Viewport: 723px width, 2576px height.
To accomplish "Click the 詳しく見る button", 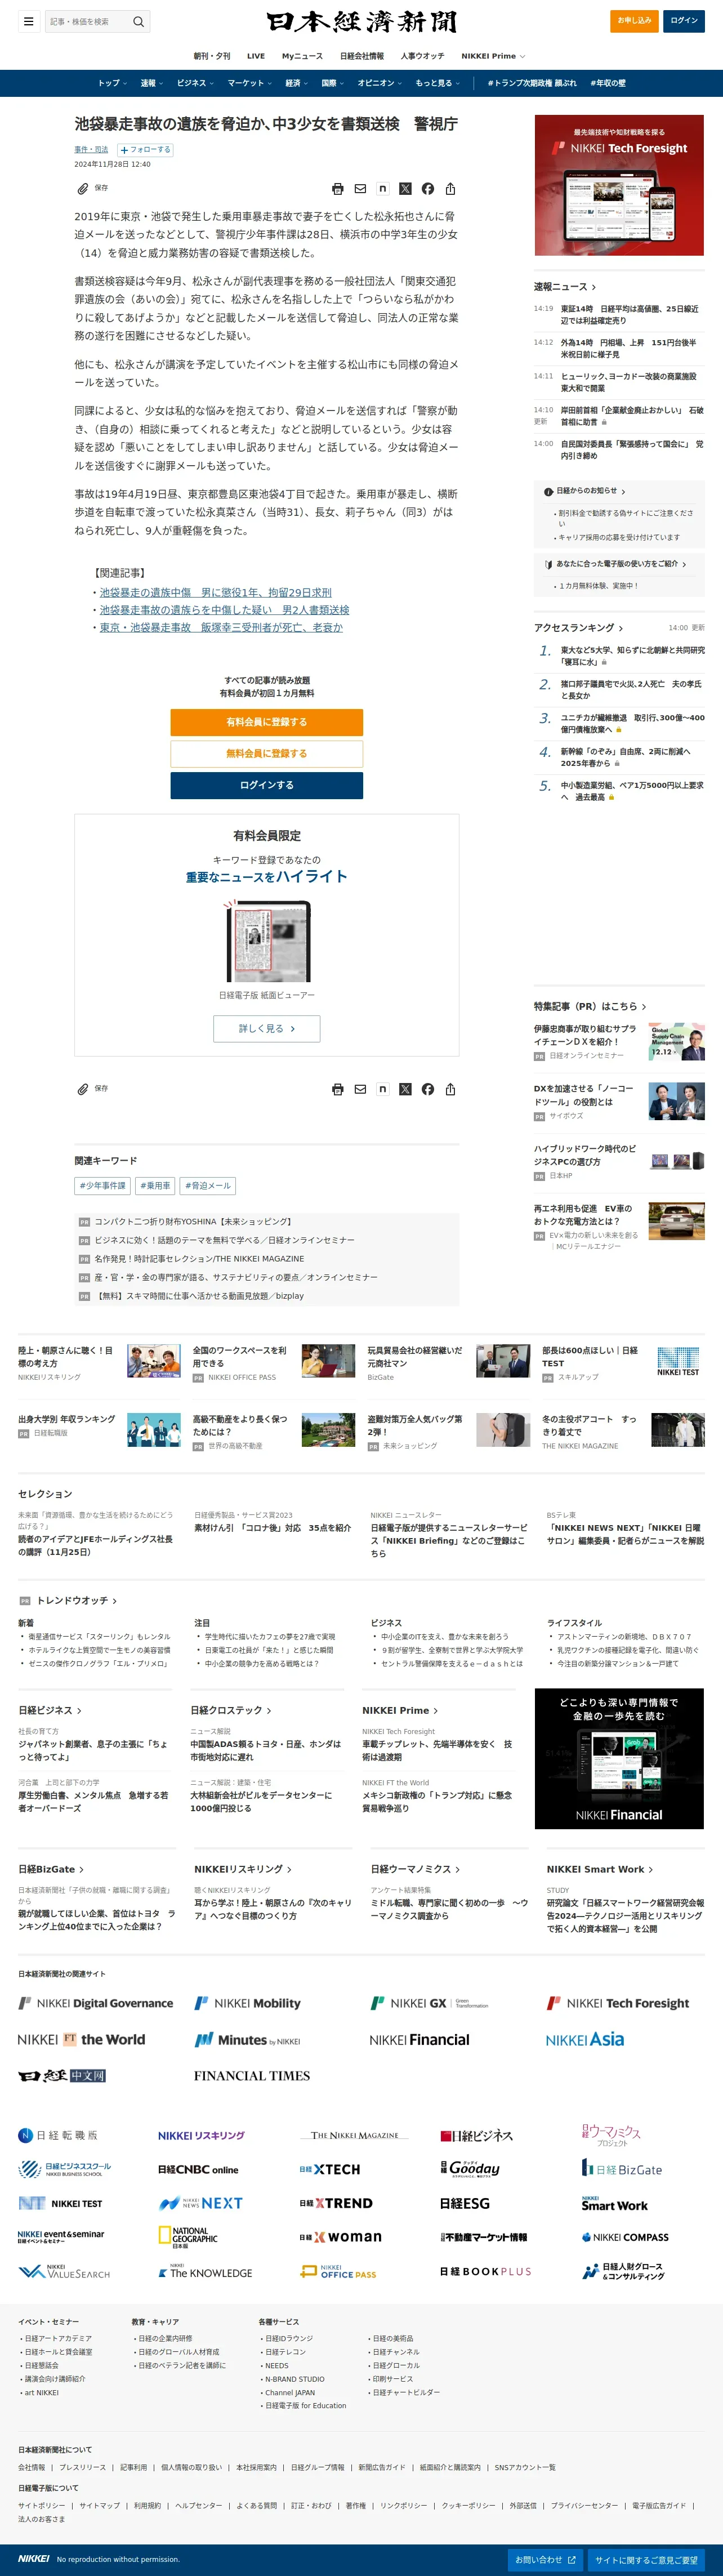I will click(266, 1028).
